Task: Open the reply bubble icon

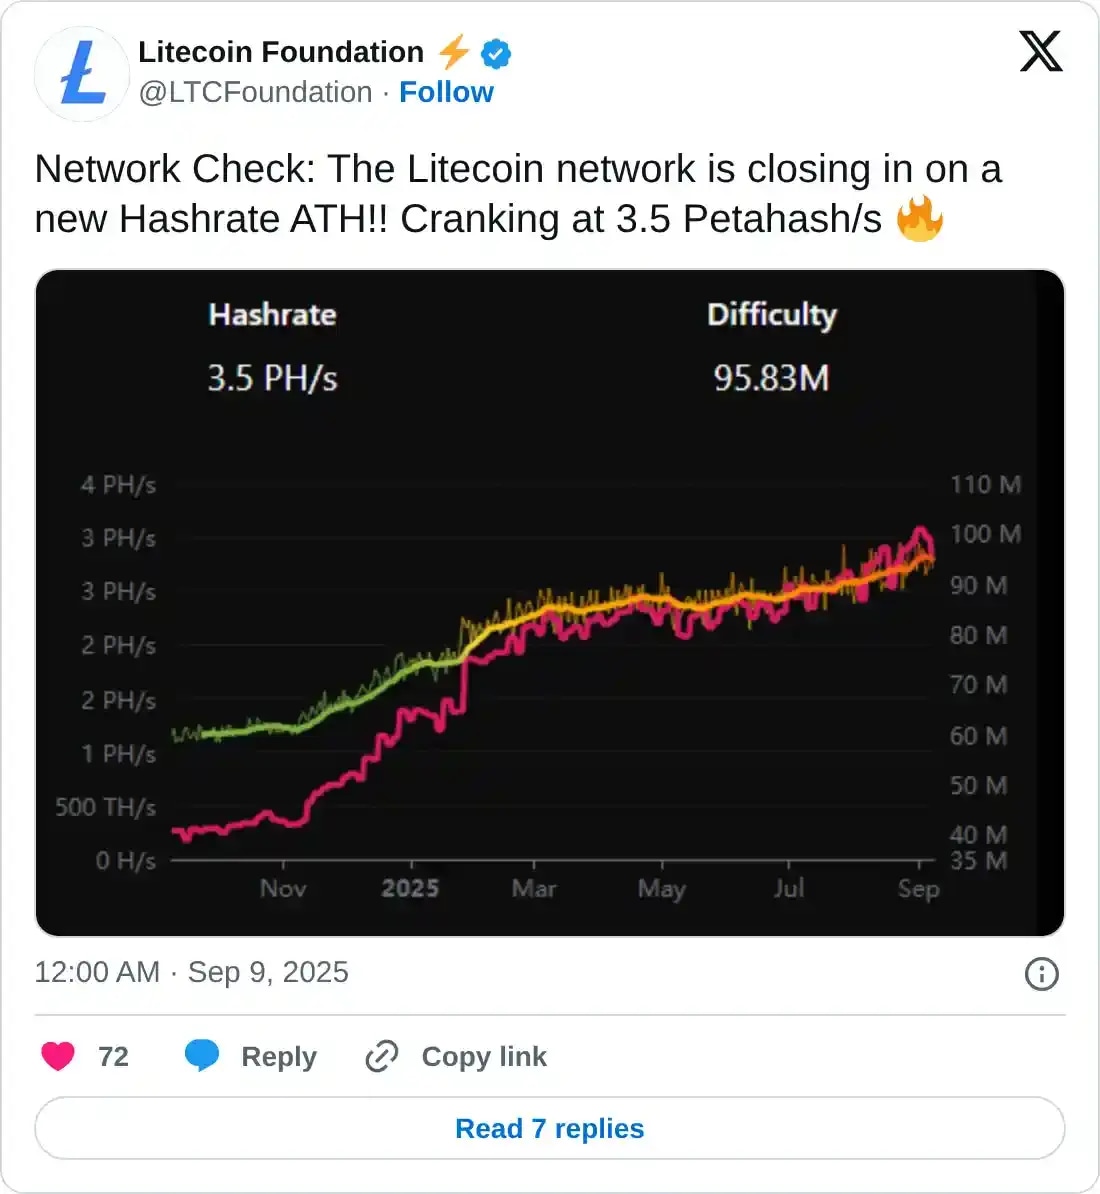Action: (x=203, y=1055)
